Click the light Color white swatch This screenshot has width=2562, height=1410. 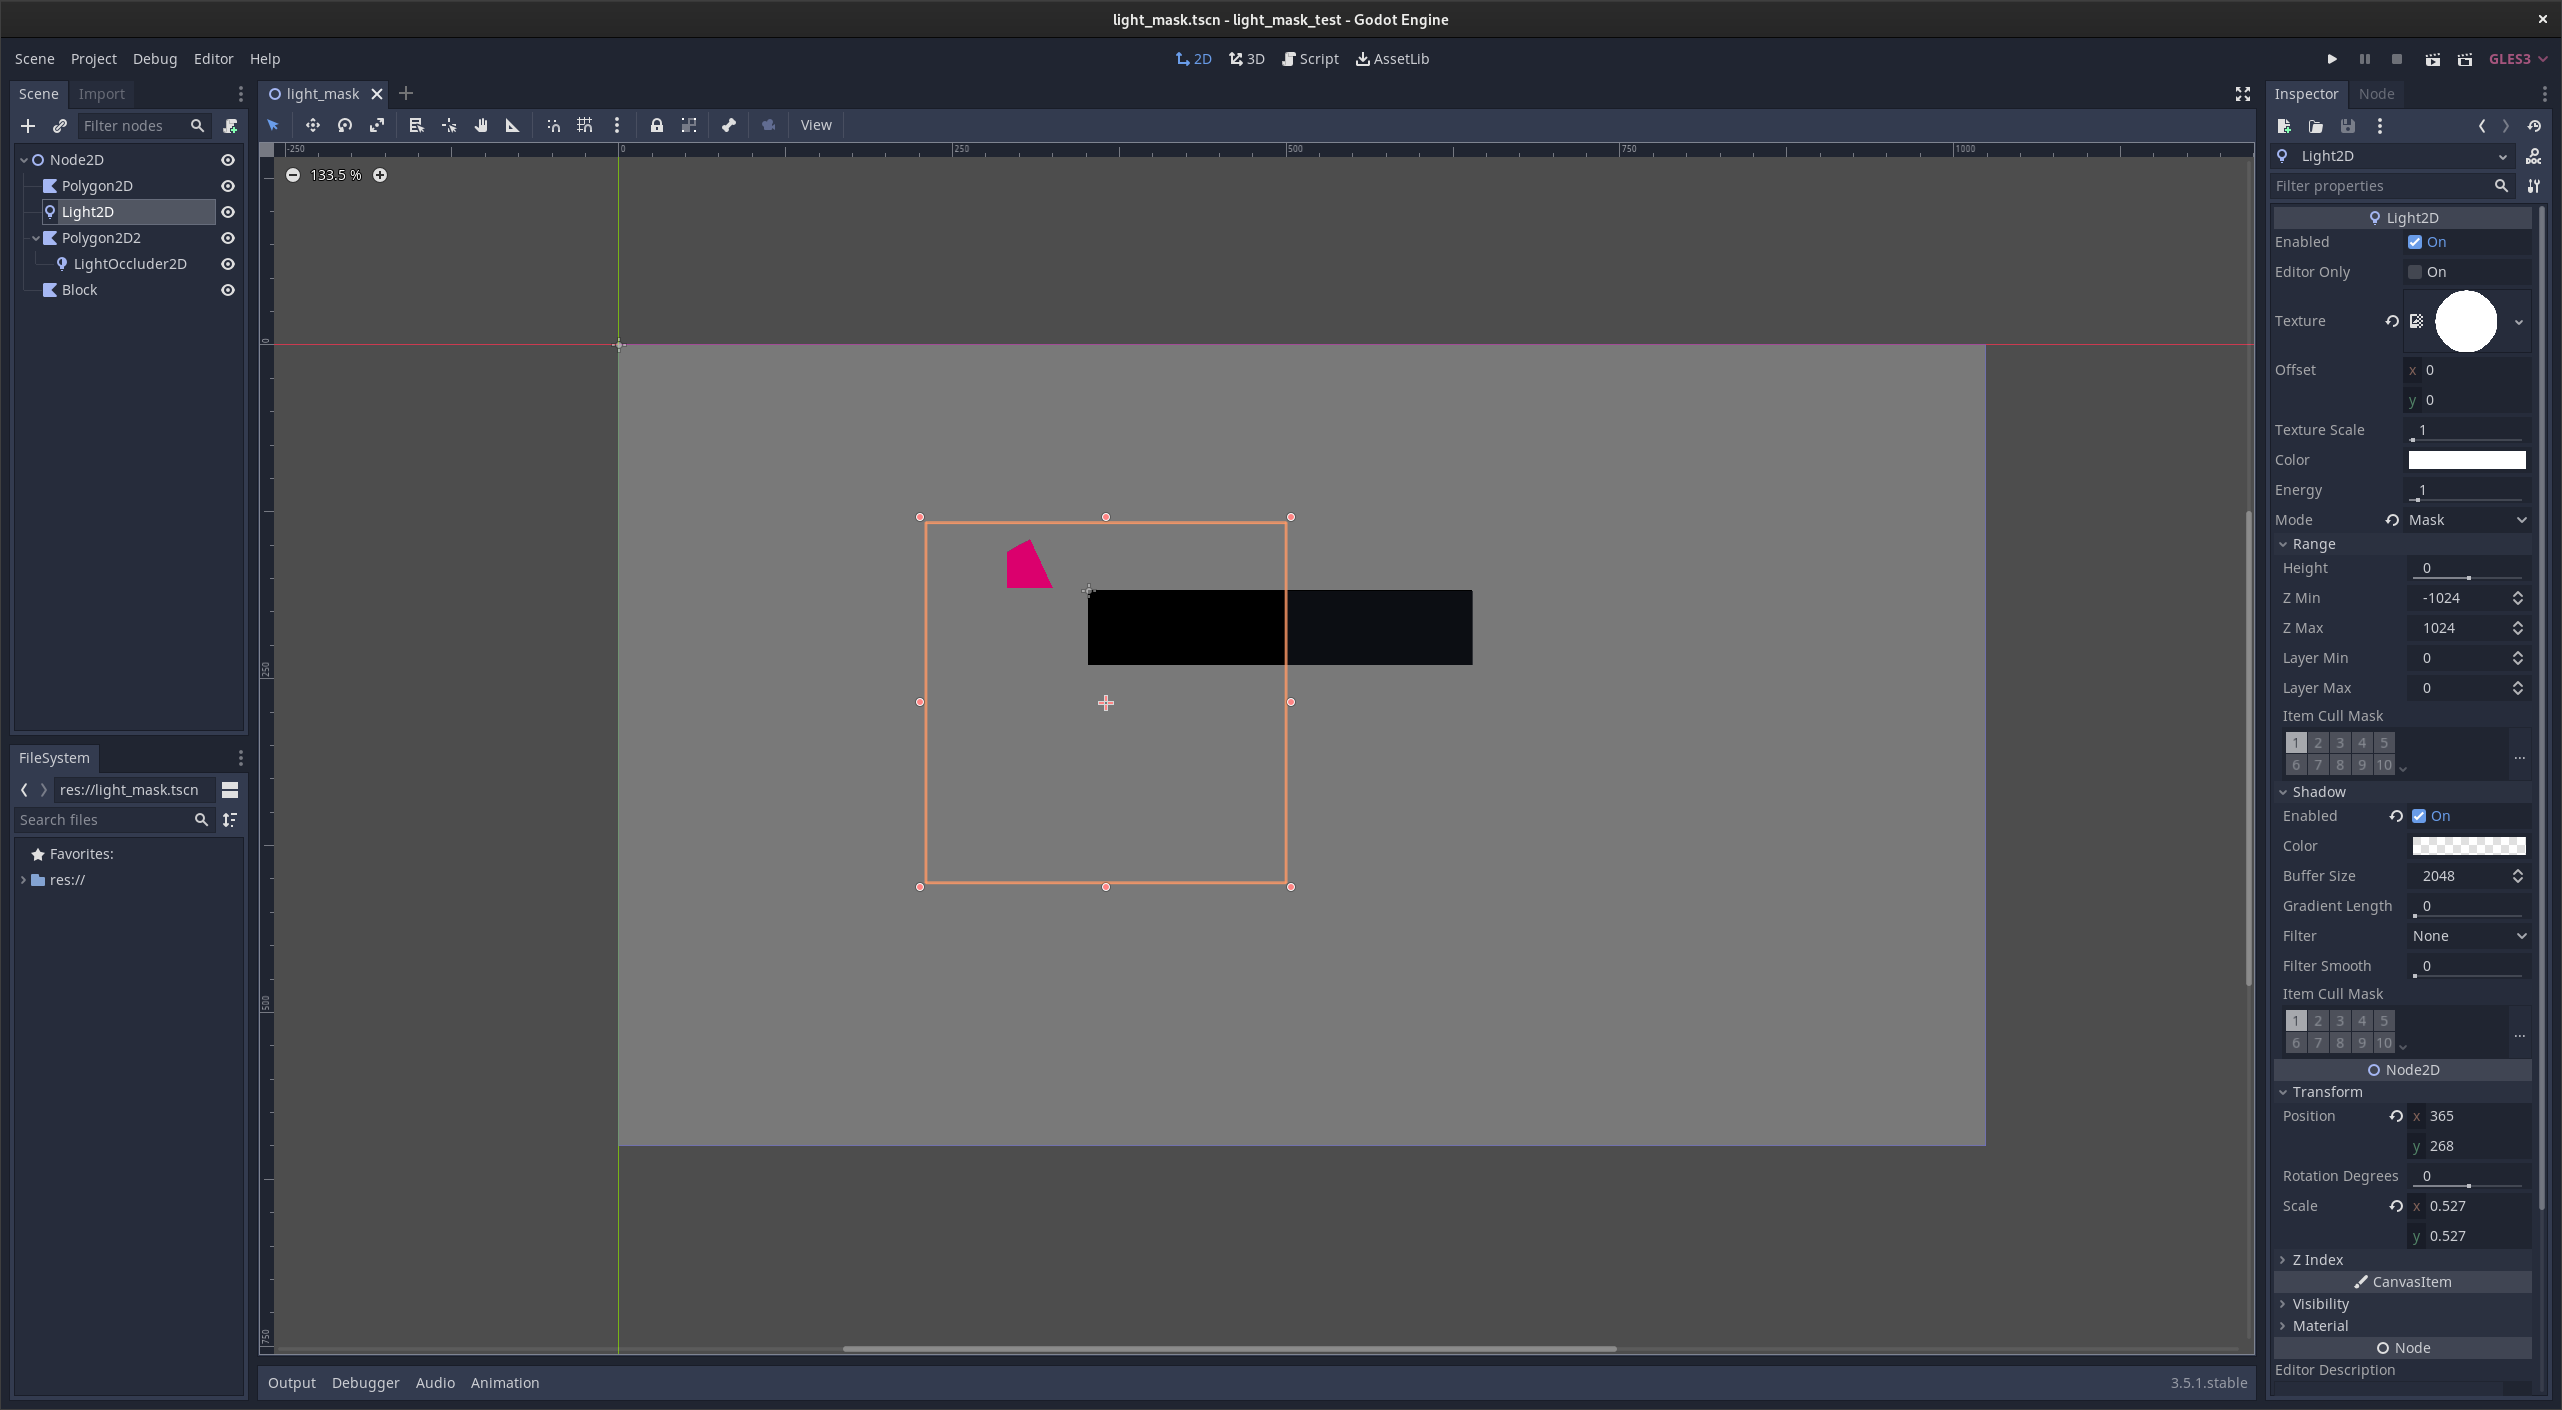(x=2466, y=460)
